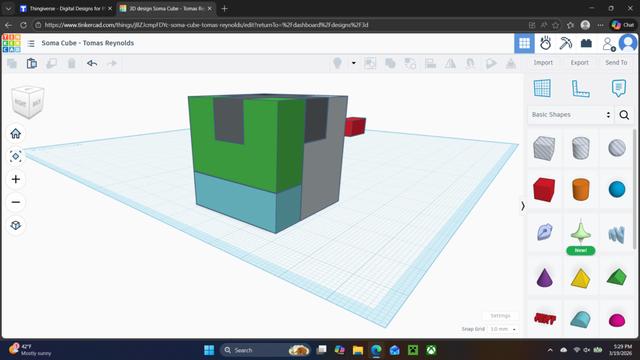640x360 pixels.
Task: Redo the last action
Action: pos(112,63)
